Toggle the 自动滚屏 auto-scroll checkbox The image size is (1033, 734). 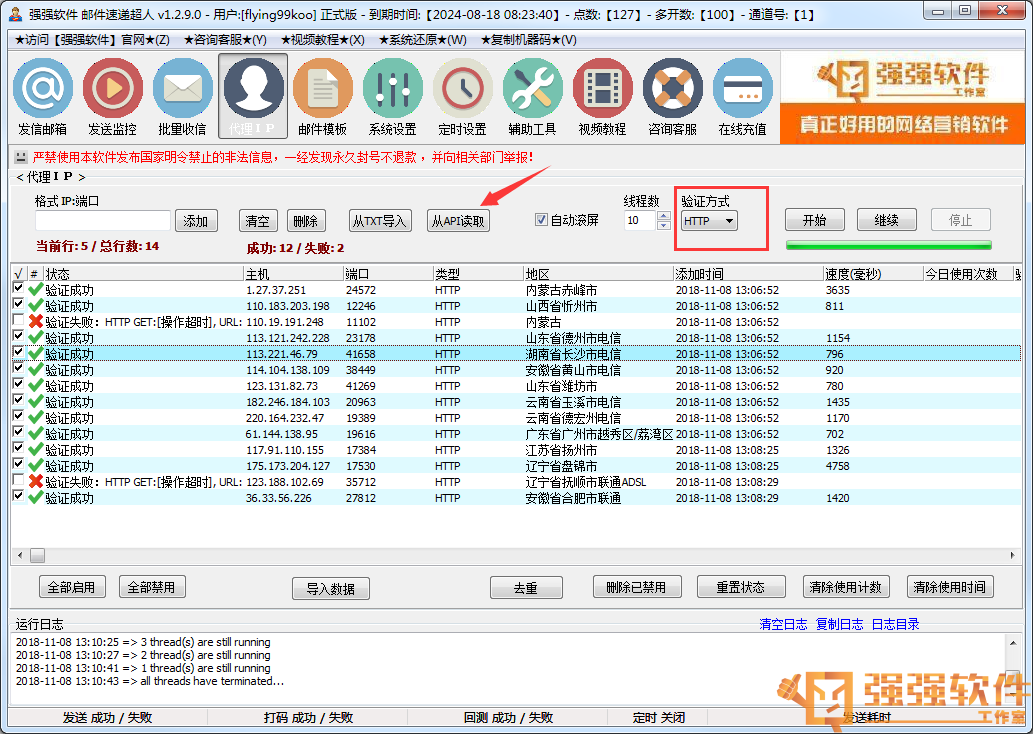coord(542,220)
